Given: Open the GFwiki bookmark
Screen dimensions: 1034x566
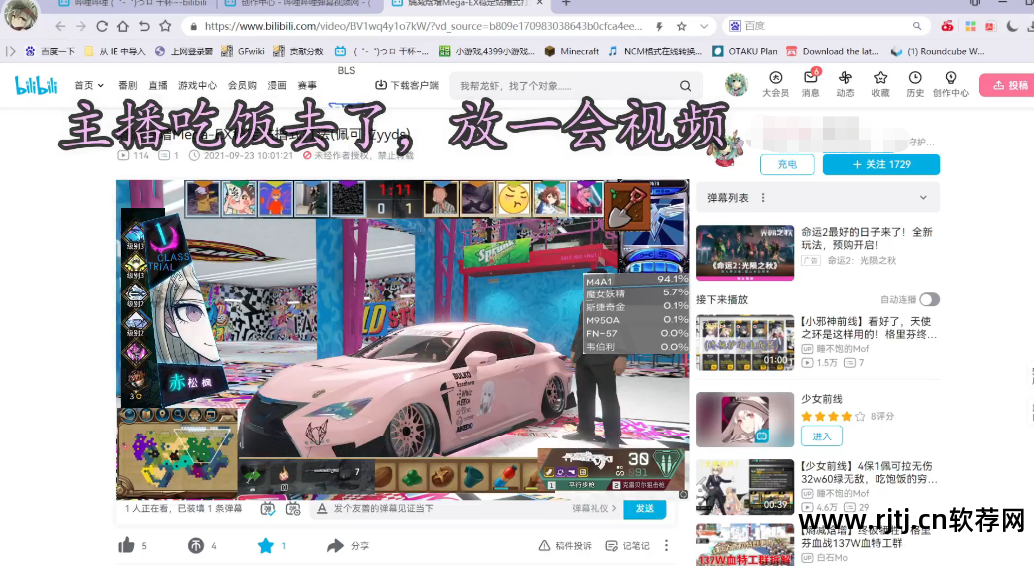Looking at the screenshot, I should [243, 51].
